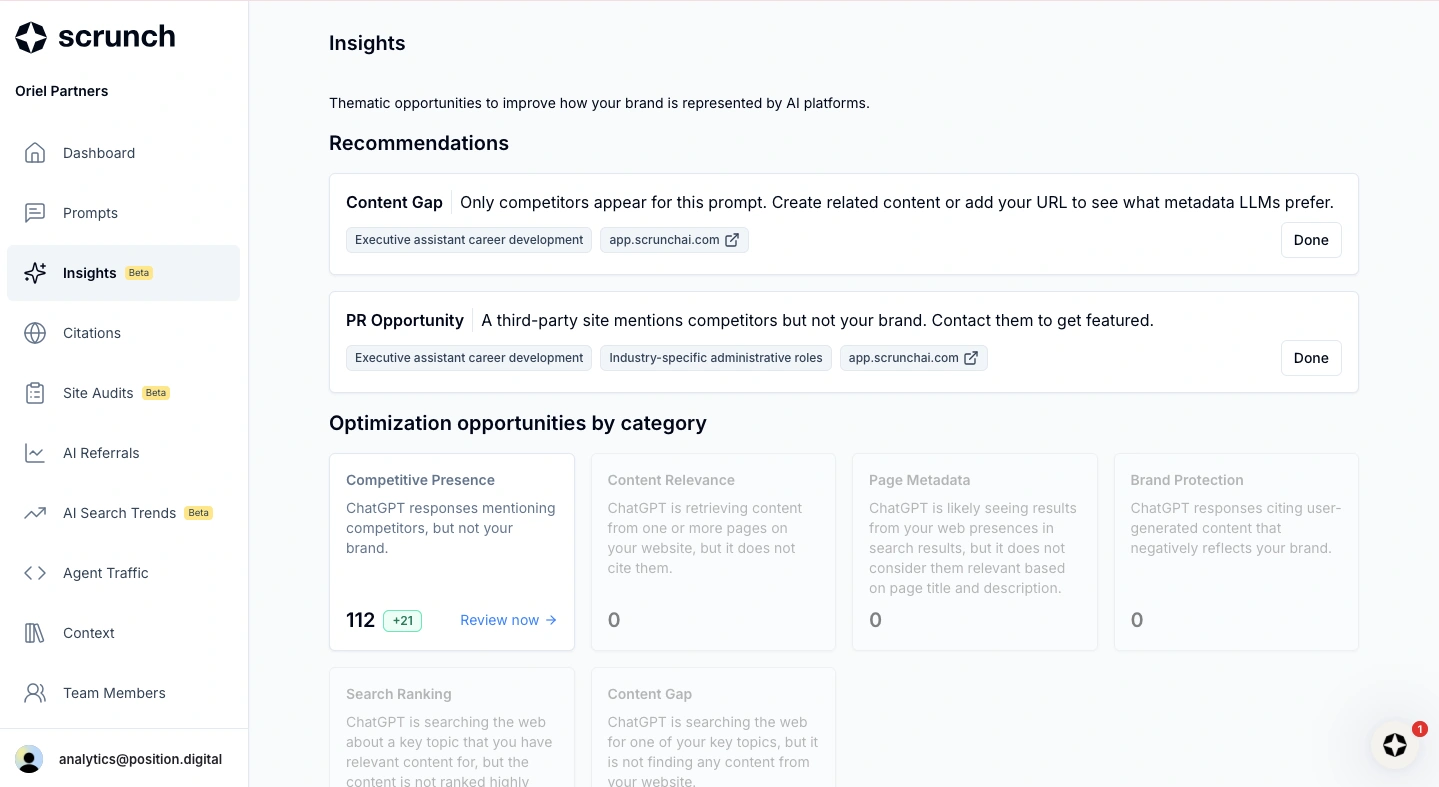Click the Dashboard home icon
The width and height of the screenshot is (1439, 787).
[35, 153]
